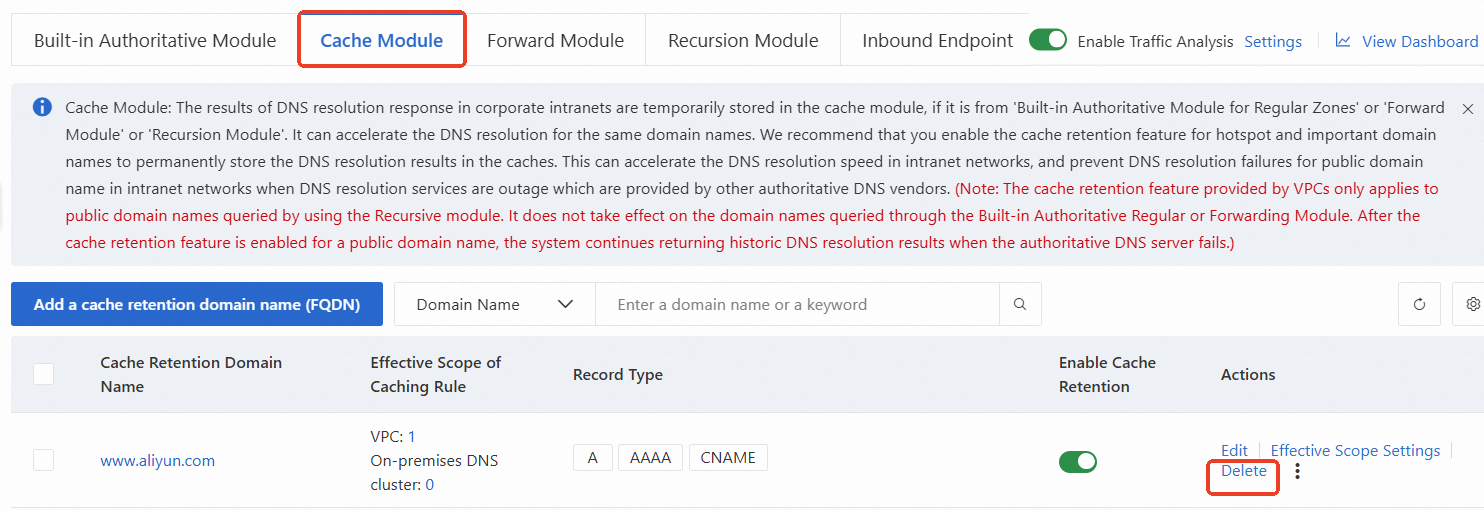Select the www.aliyun.com row checkbox
The width and height of the screenshot is (1484, 510).
pyautogui.click(x=44, y=460)
